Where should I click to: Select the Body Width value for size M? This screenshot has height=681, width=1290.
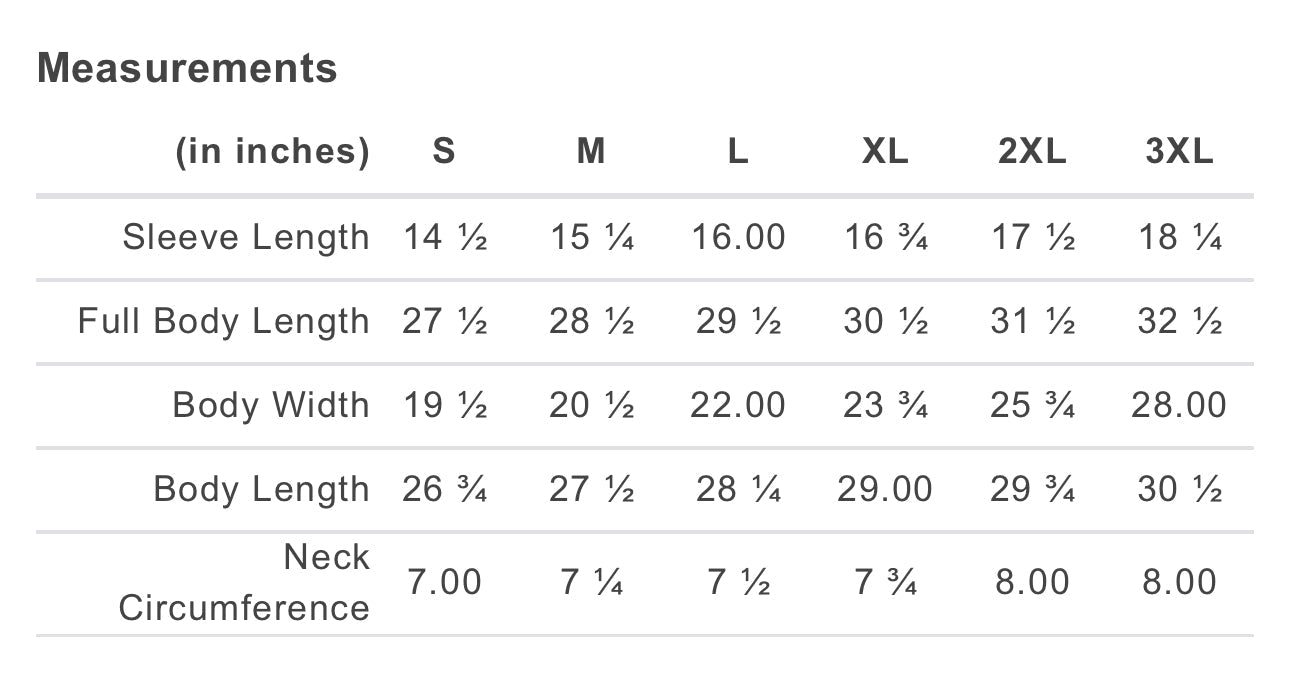click(591, 405)
